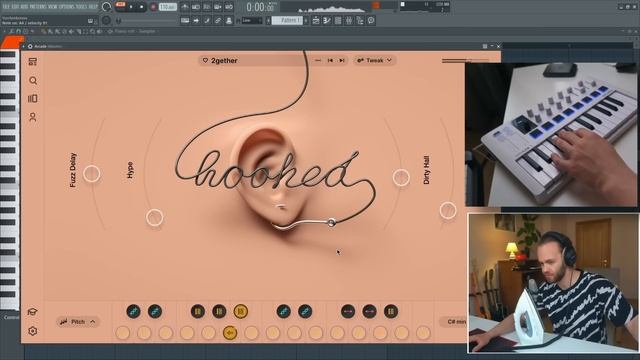Open the VIEW menu
This screenshot has height=360, width=640.
[53, 7]
